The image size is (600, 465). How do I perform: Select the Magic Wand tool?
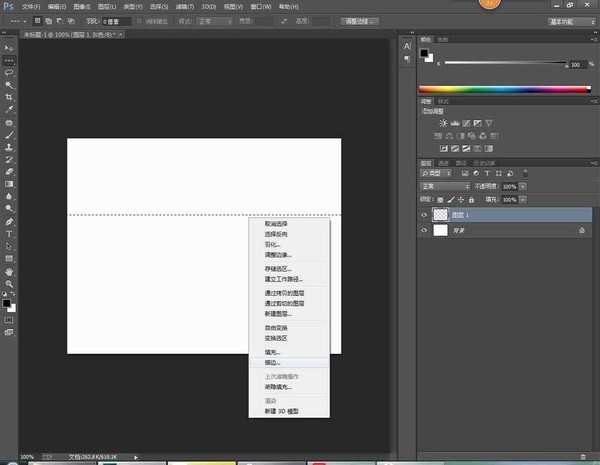coord(9,85)
